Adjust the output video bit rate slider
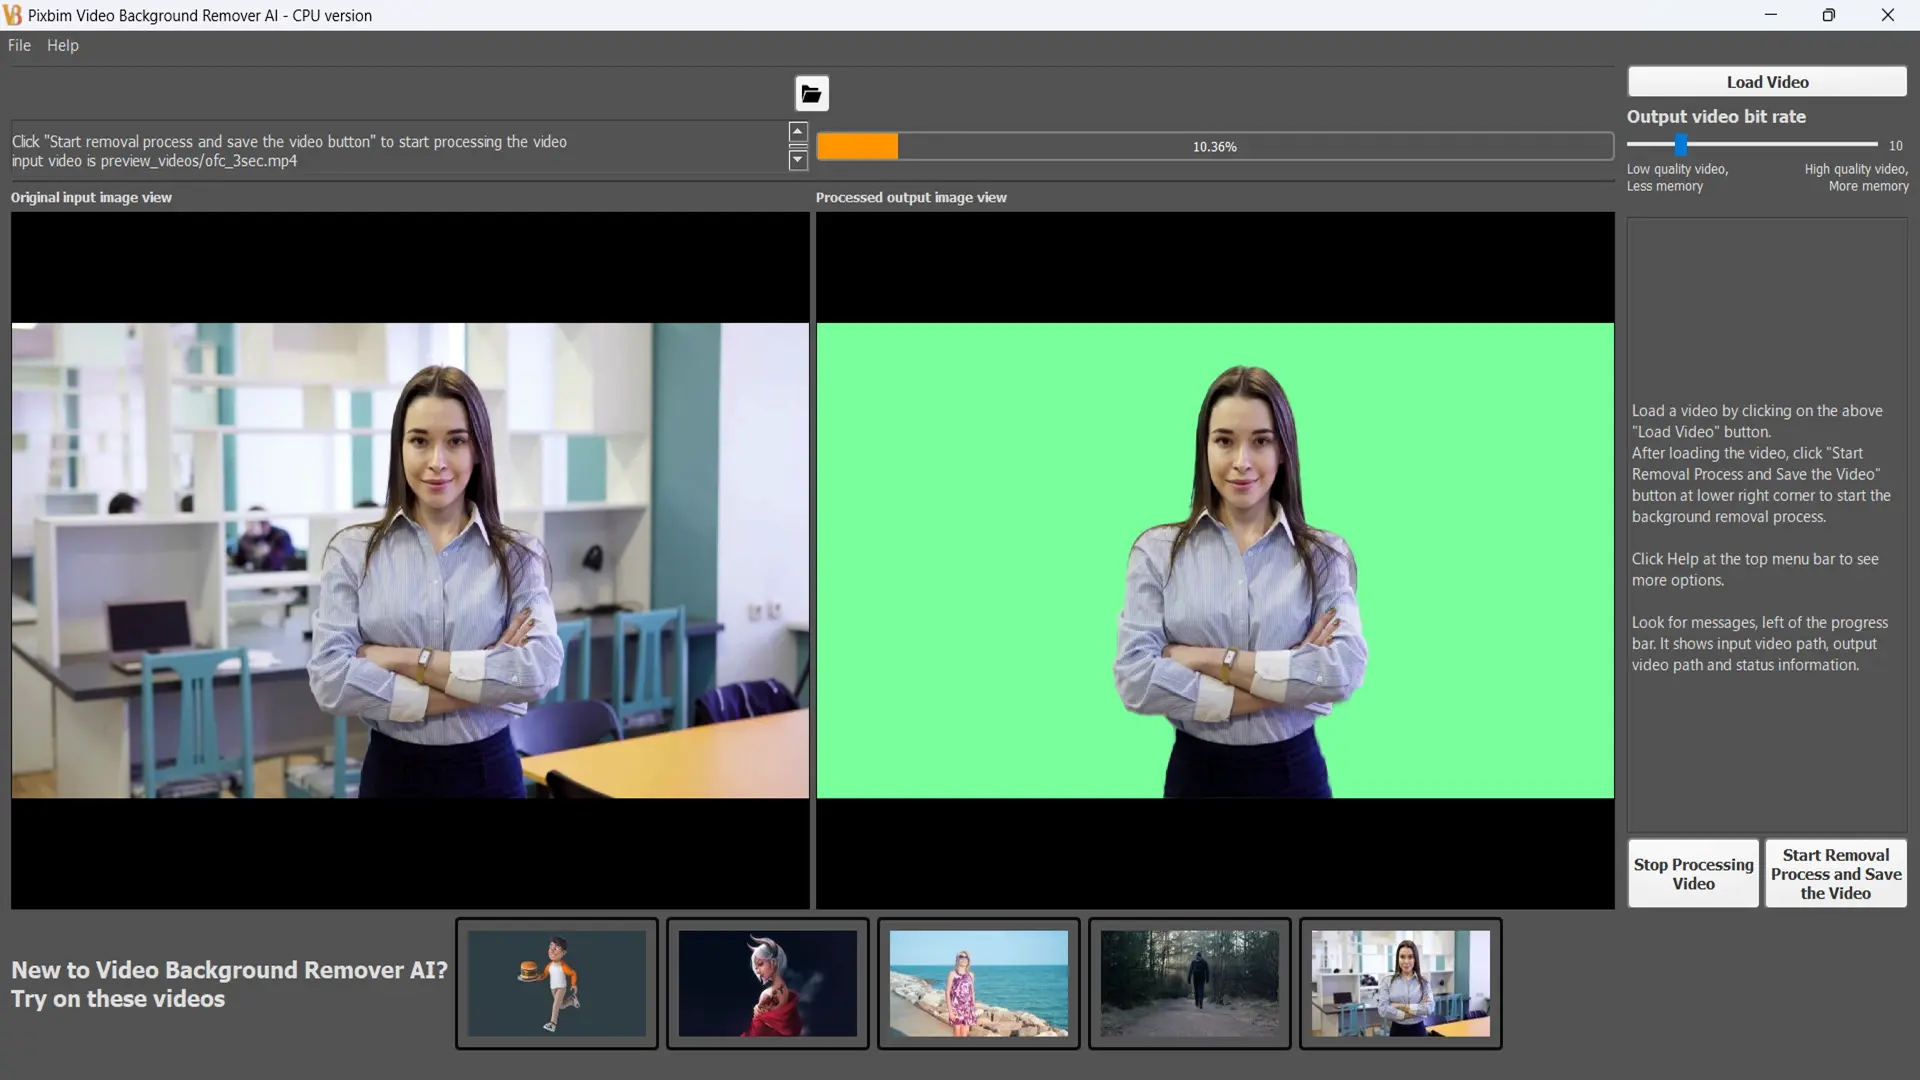This screenshot has height=1080, width=1920. point(1681,145)
